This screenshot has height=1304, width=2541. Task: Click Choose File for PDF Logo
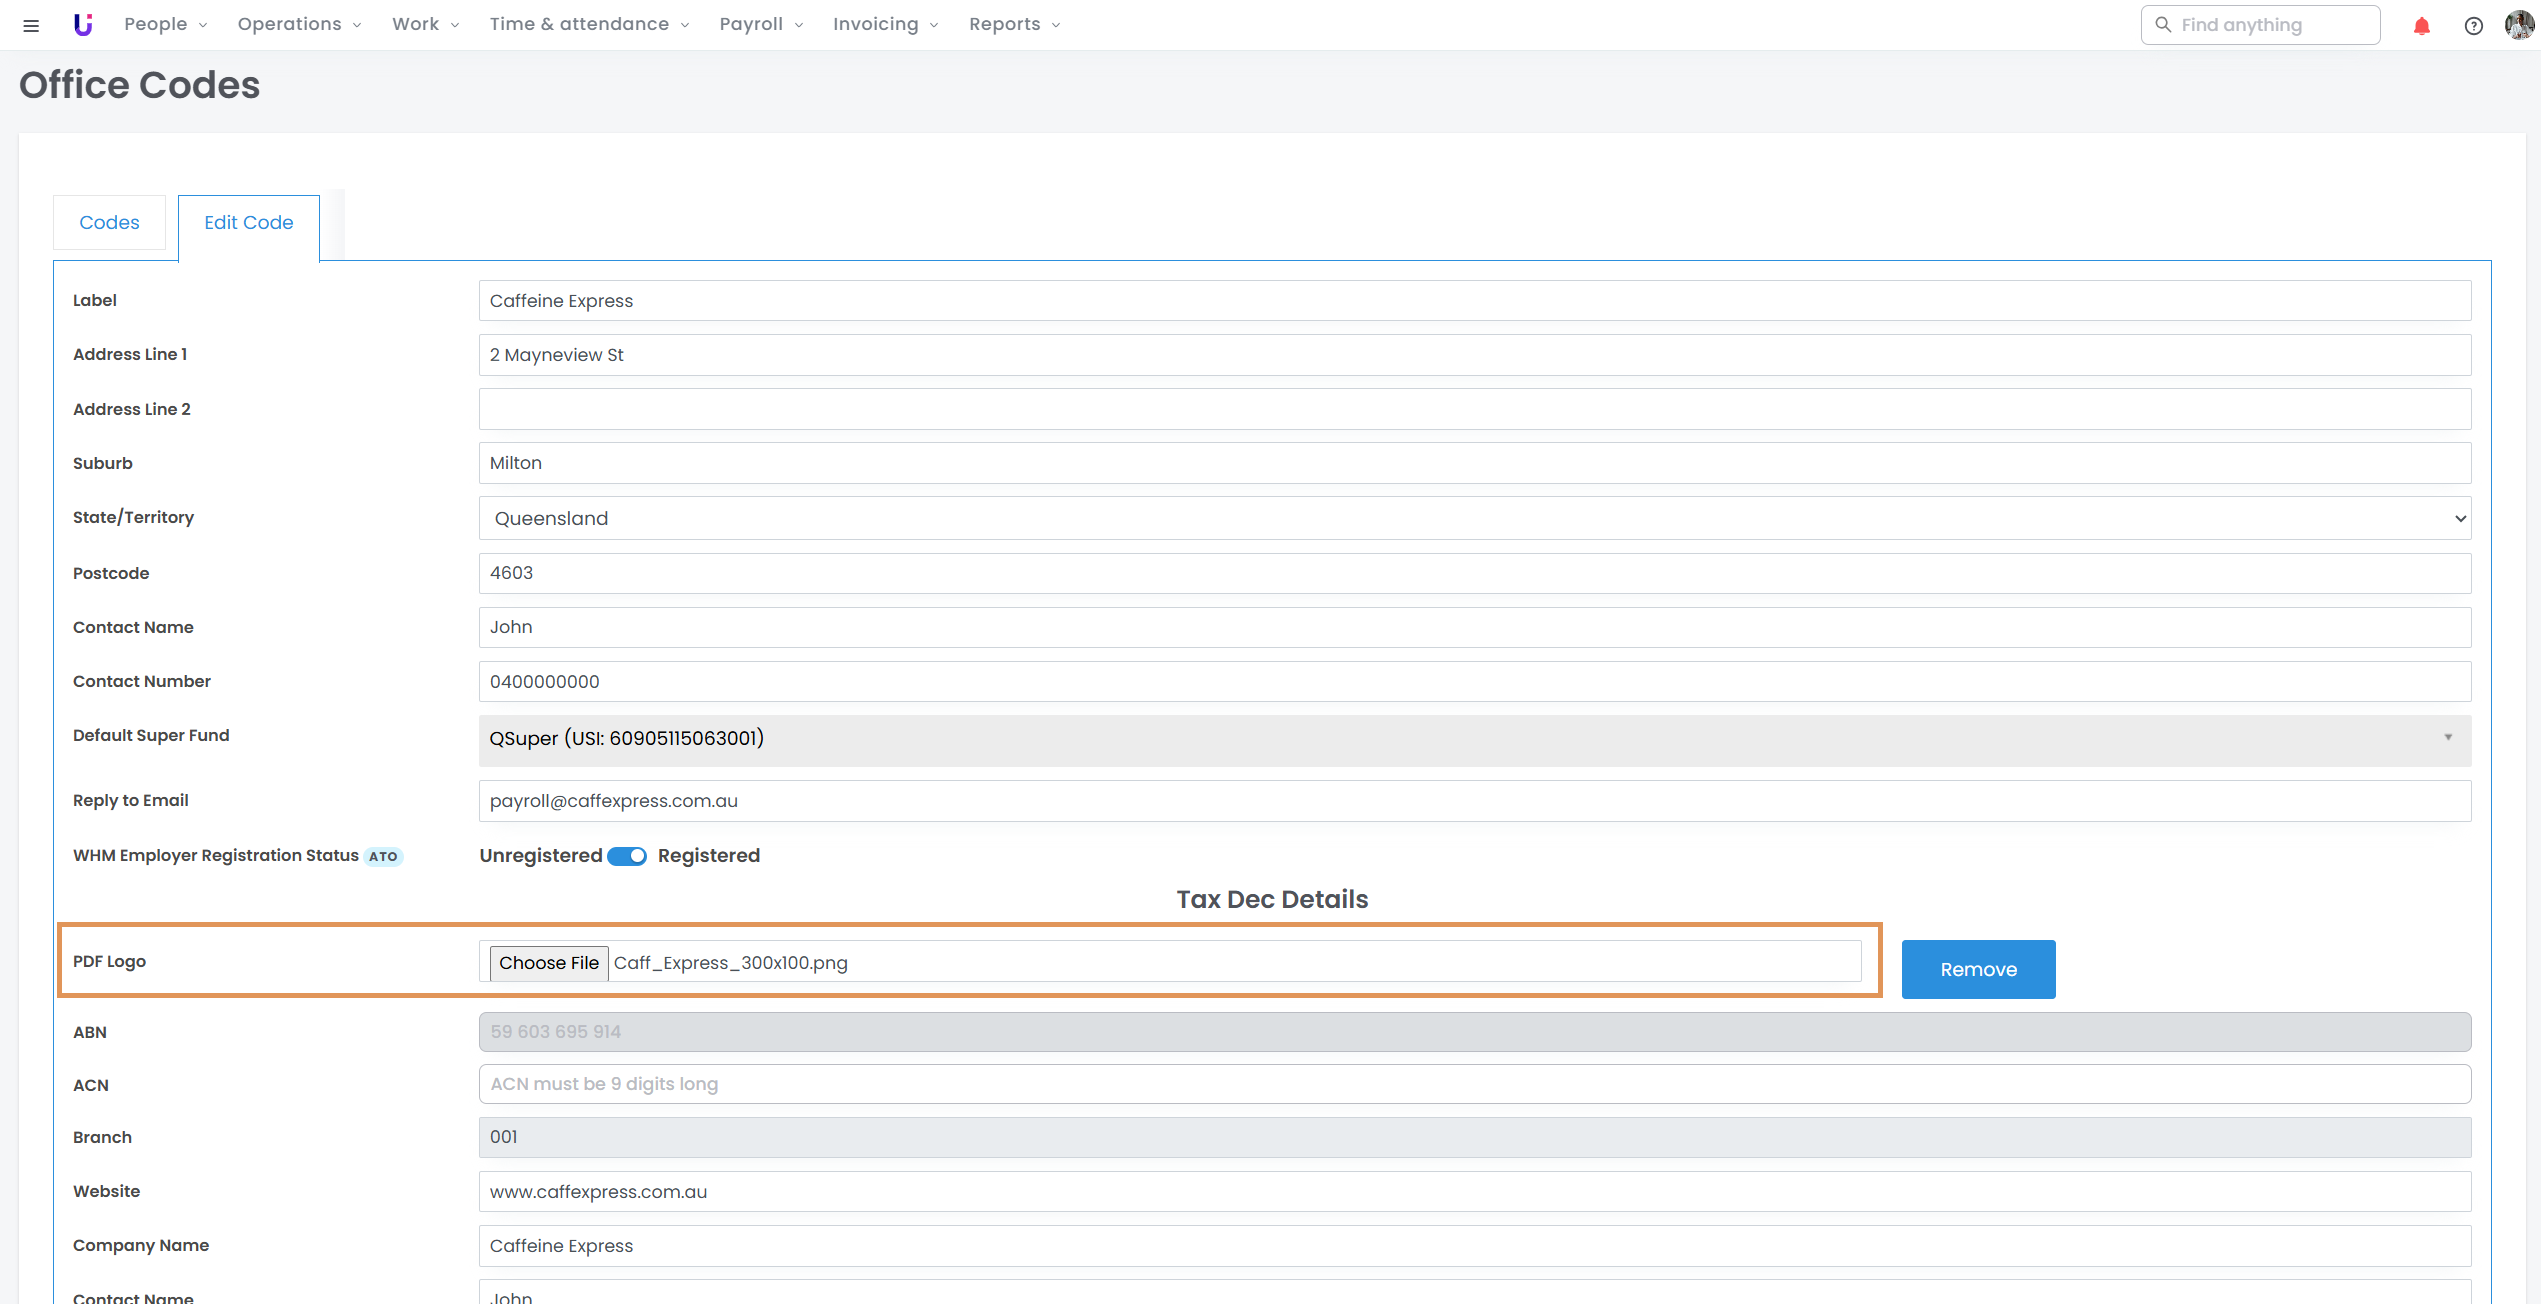coord(549,963)
